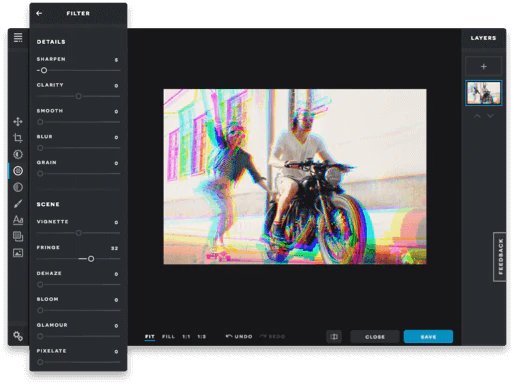Go back using Filter arrow
Screen dimensions: 514x384
click(x=39, y=13)
